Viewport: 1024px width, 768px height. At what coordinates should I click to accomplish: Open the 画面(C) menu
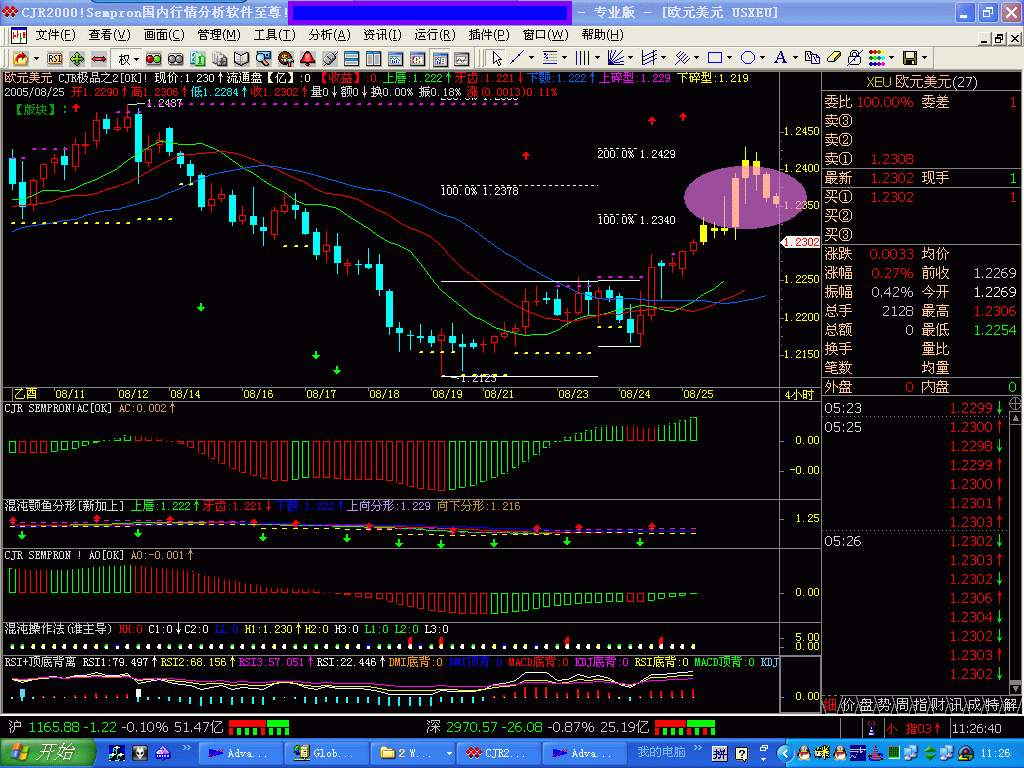[x=164, y=35]
